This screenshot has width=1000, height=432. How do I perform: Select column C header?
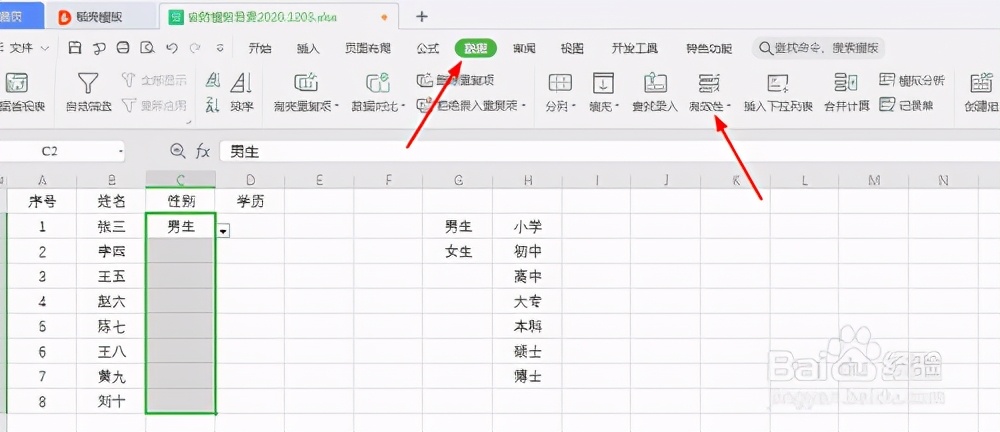pos(180,181)
